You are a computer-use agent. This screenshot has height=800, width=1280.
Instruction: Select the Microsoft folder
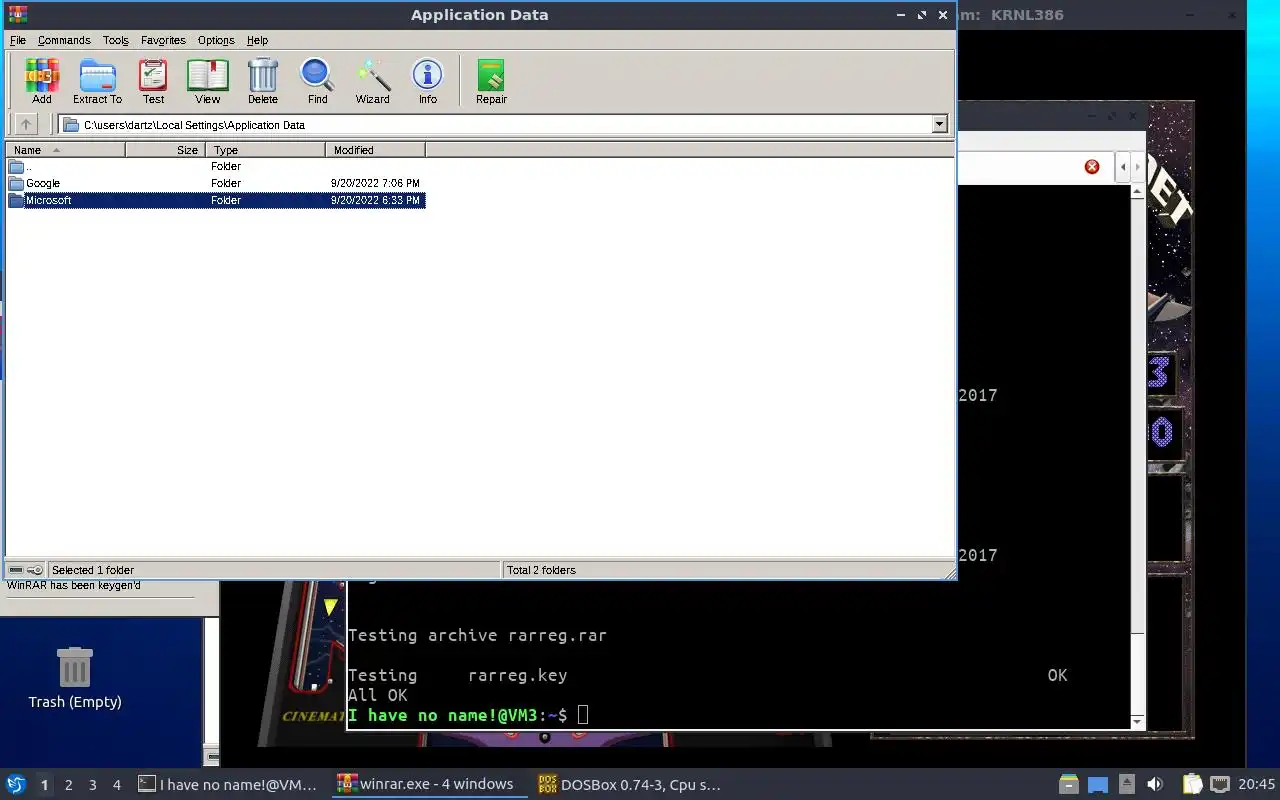click(216, 200)
